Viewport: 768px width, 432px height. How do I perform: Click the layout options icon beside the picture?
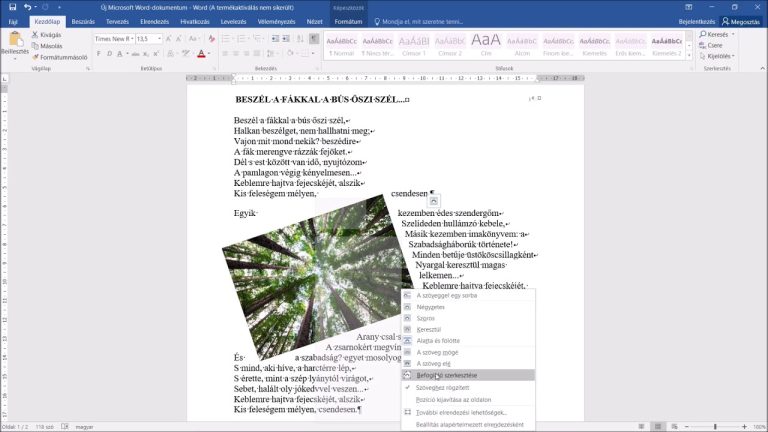coord(433,201)
